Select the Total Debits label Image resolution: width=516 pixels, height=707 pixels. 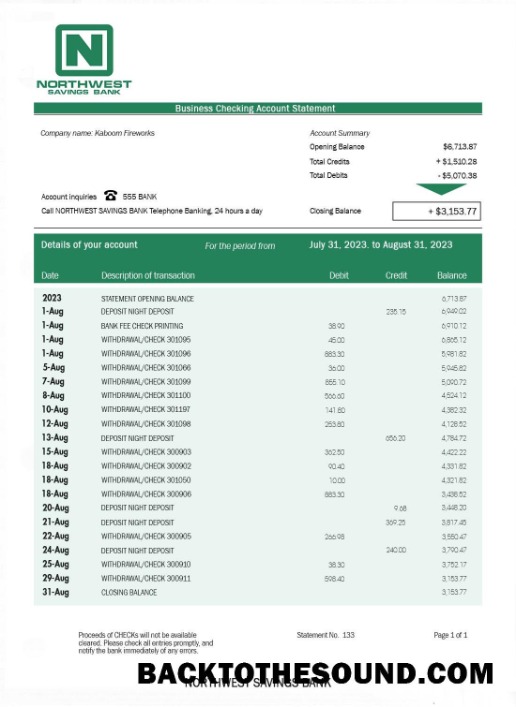pos(328,175)
